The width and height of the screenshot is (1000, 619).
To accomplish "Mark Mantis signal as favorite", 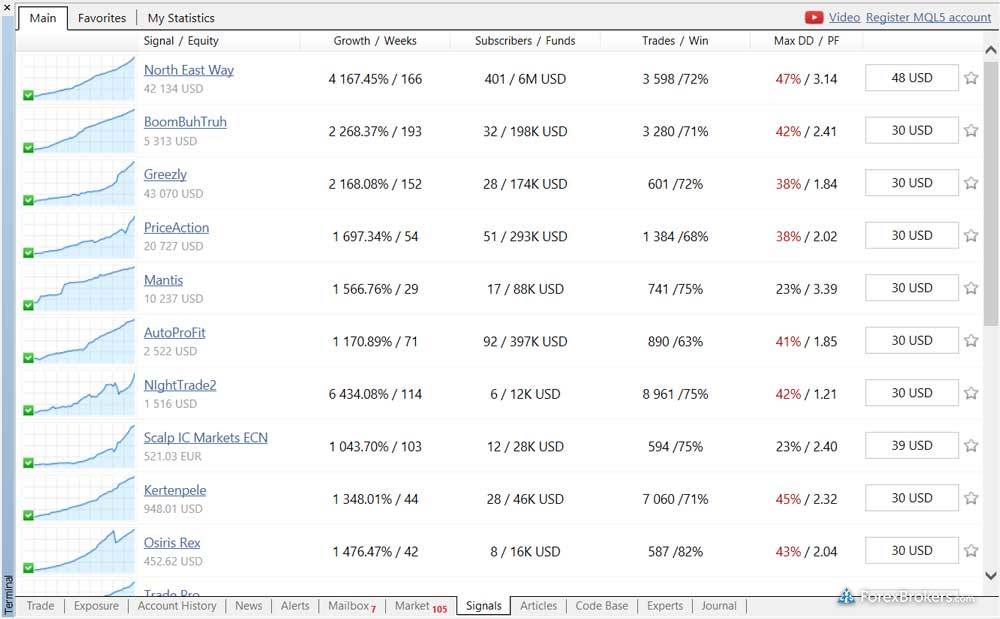I will pyautogui.click(x=971, y=288).
